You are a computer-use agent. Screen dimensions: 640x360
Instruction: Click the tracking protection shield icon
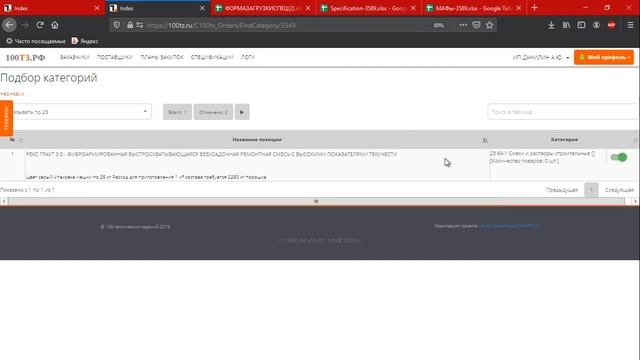[117, 25]
